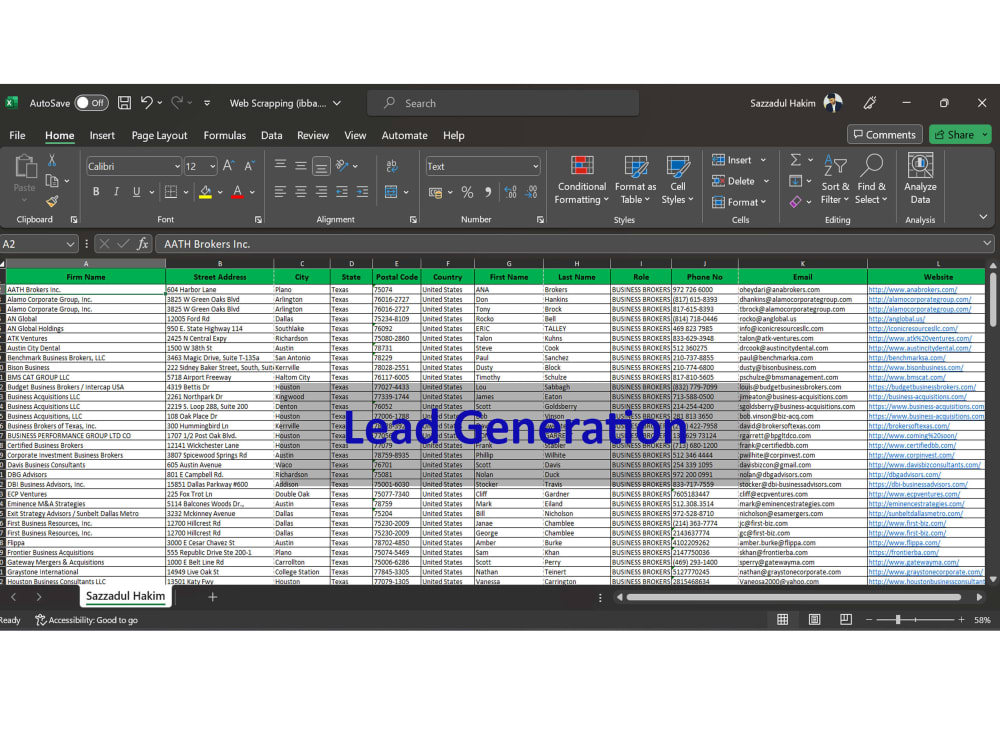Click the Share button
Screen dimensions: 1000x750
click(955, 135)
